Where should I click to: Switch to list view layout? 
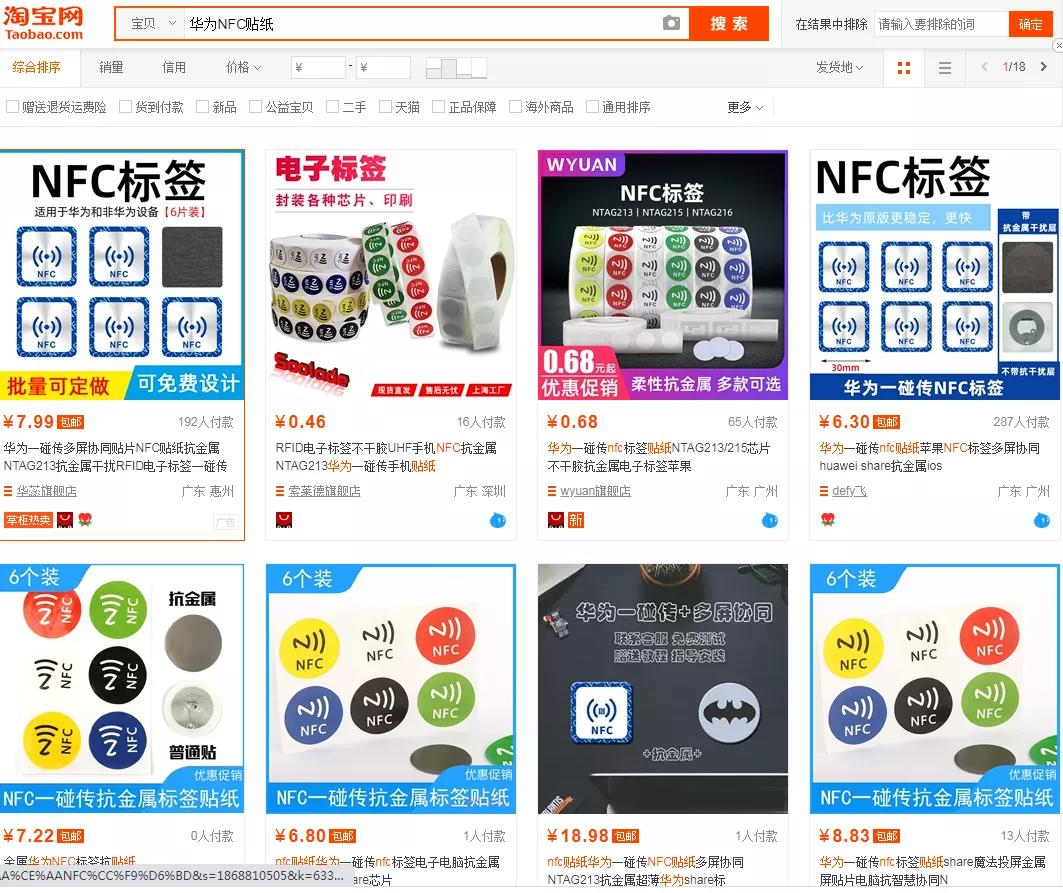pos(944,68)
